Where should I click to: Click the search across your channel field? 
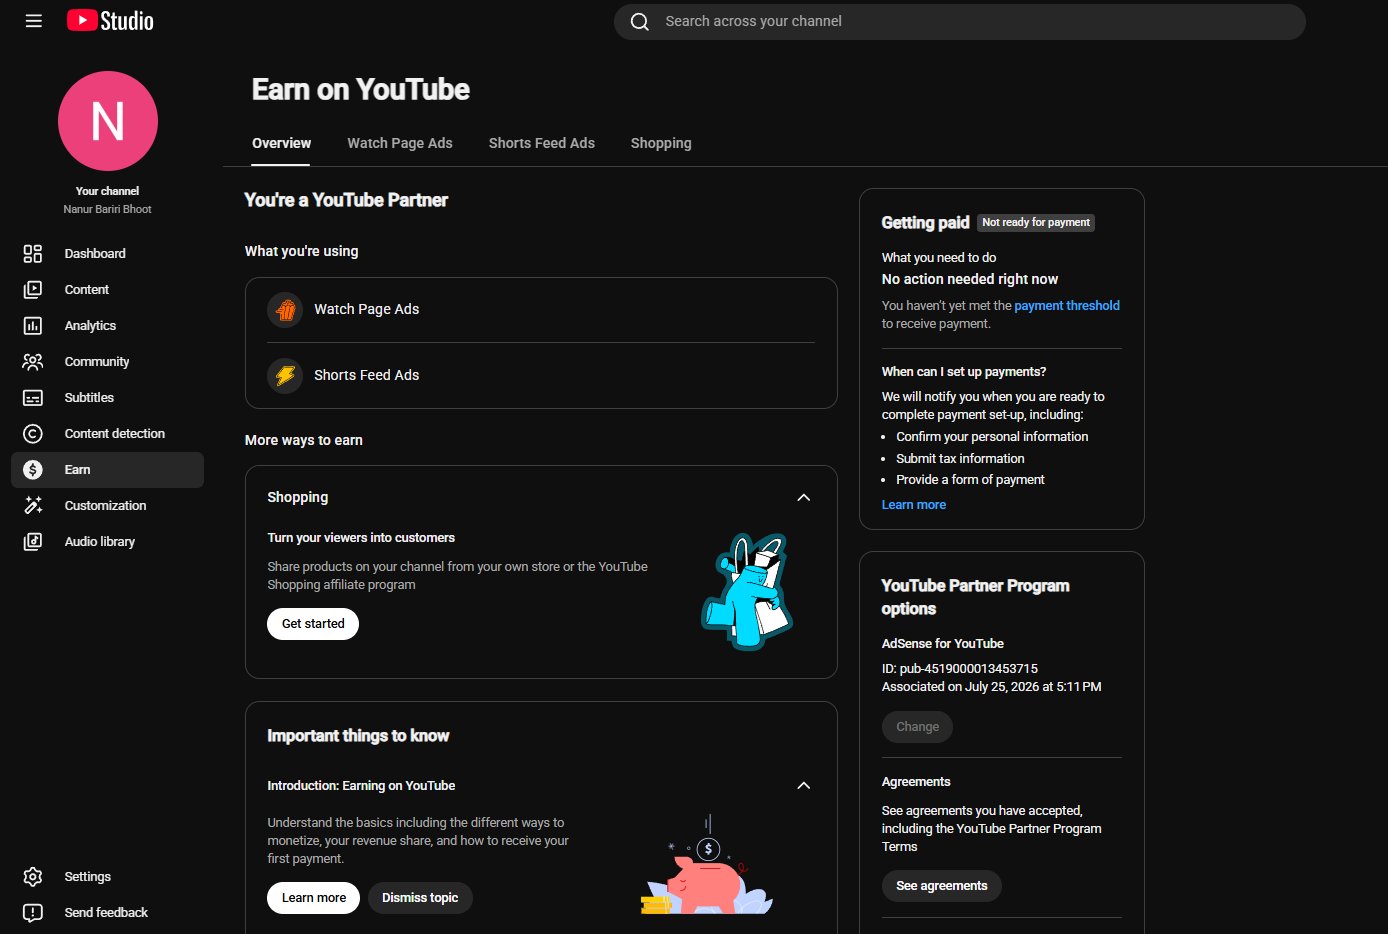point(960,21)
